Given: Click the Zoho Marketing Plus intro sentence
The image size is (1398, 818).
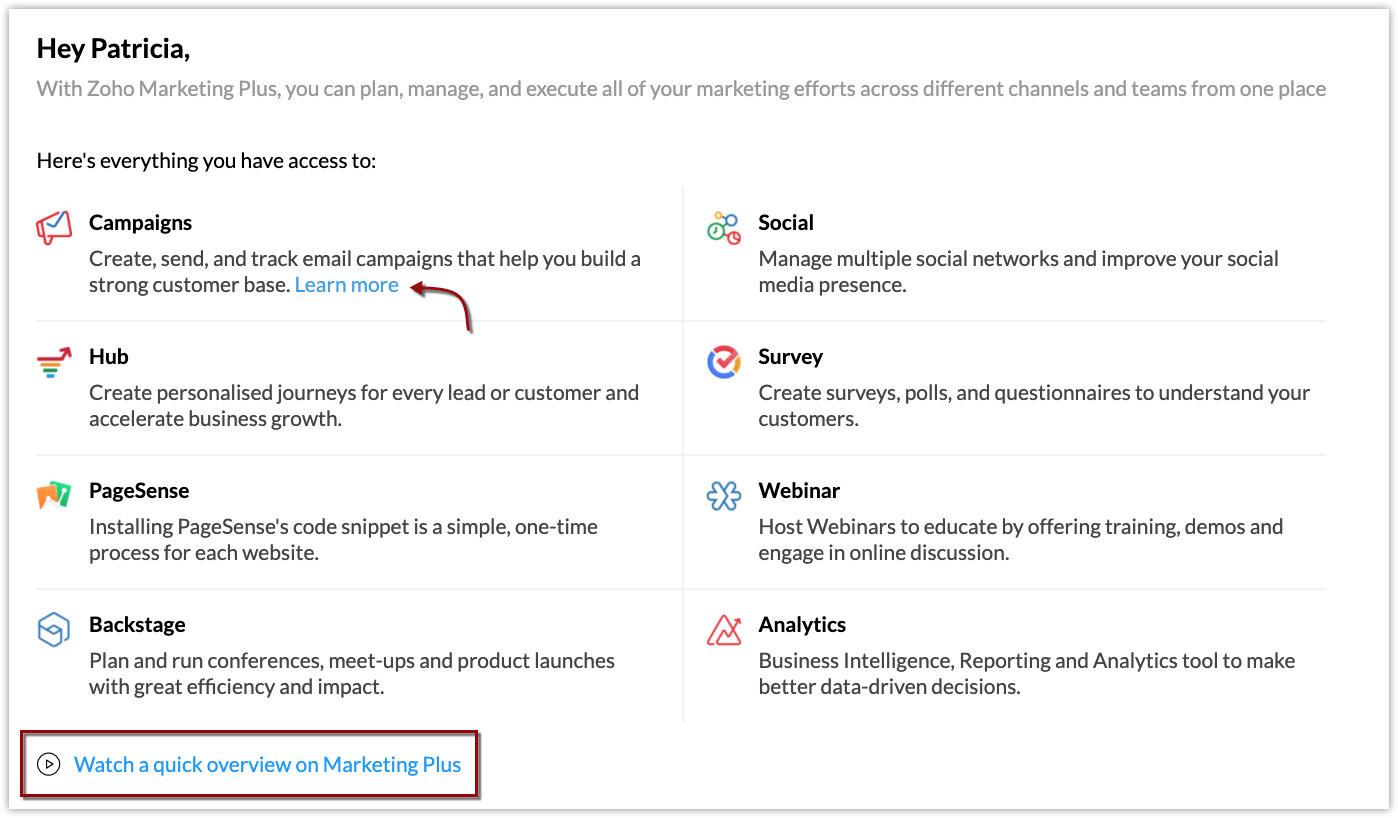Looking at the screenshot, I should pos(681,89).
